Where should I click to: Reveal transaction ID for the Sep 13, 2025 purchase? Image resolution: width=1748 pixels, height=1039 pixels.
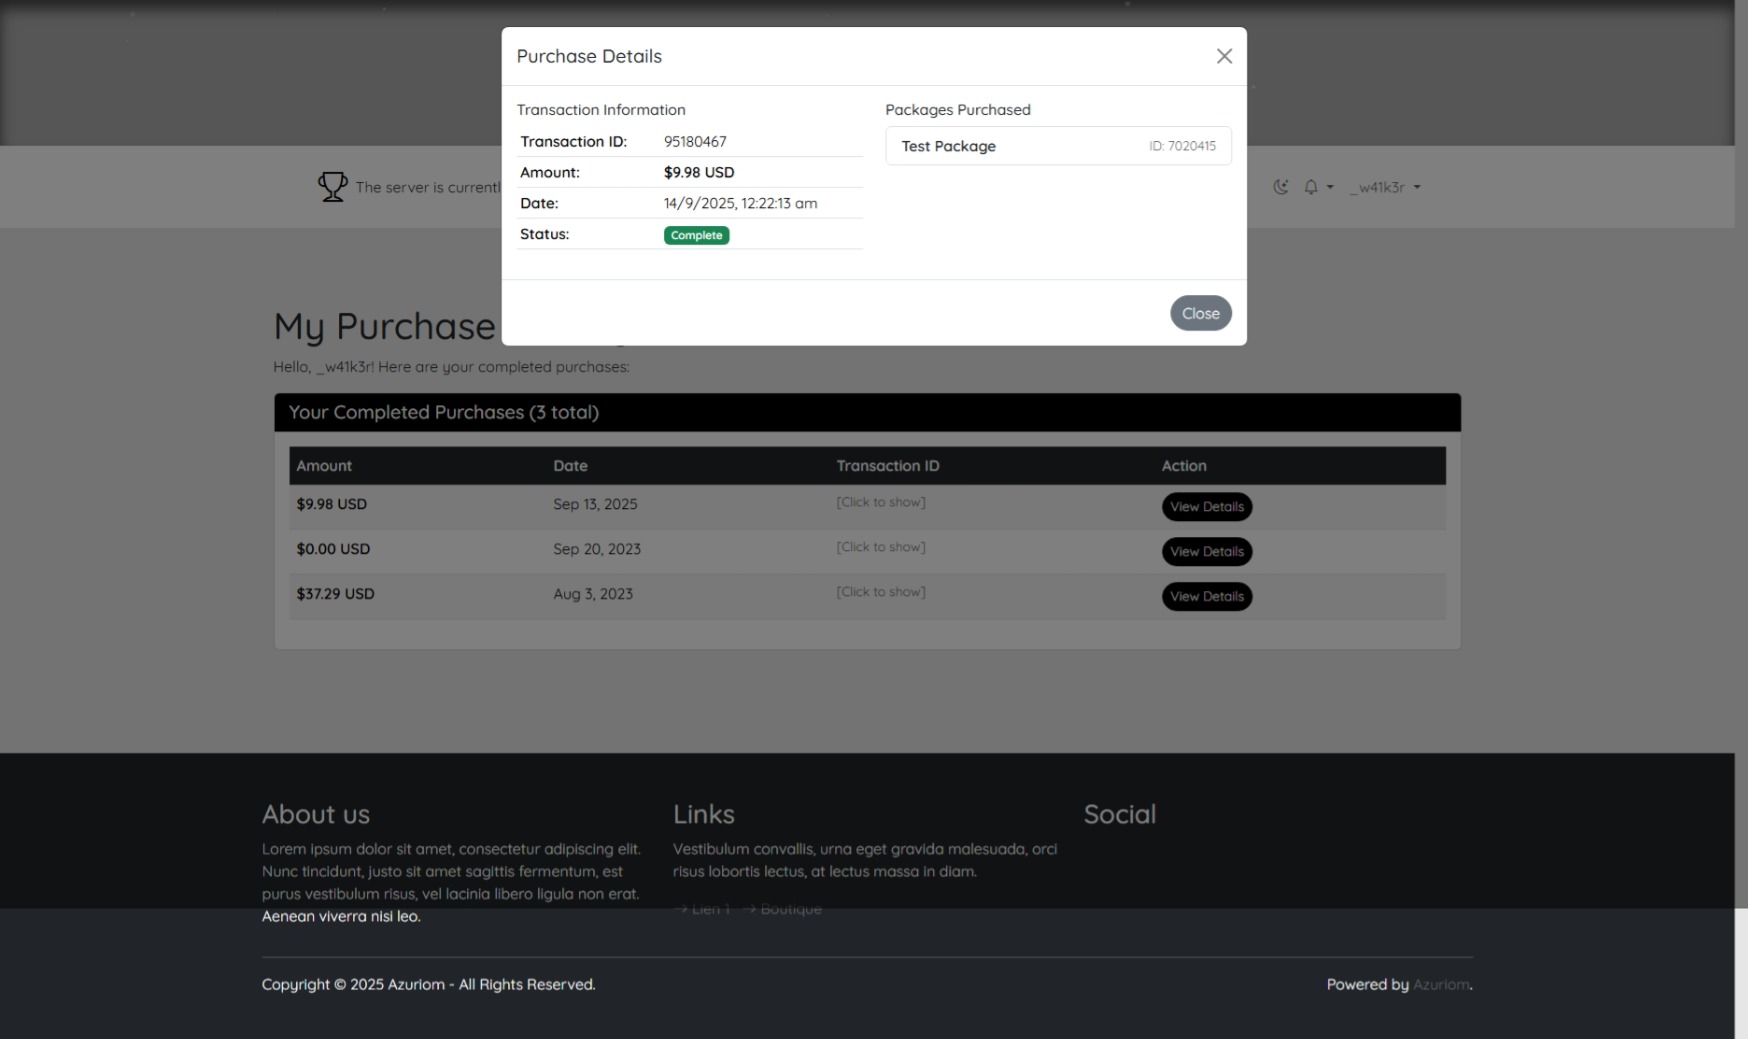(x=880, y=502)
